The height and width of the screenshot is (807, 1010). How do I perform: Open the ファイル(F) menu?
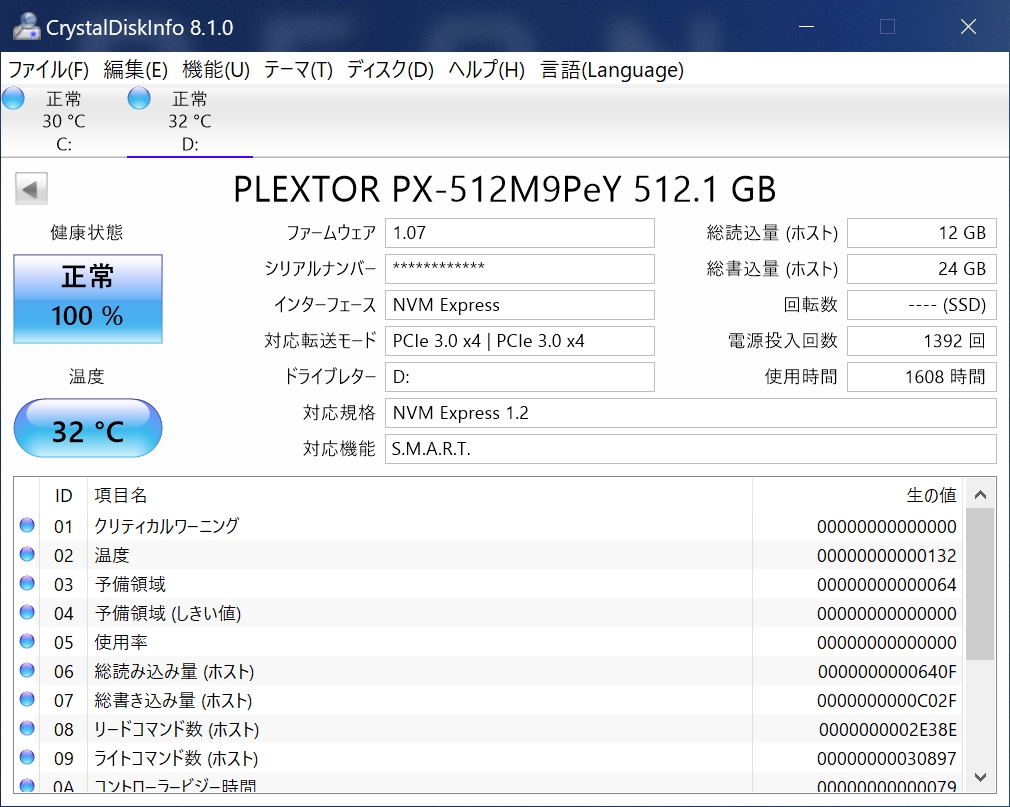[x=48, y=70]
